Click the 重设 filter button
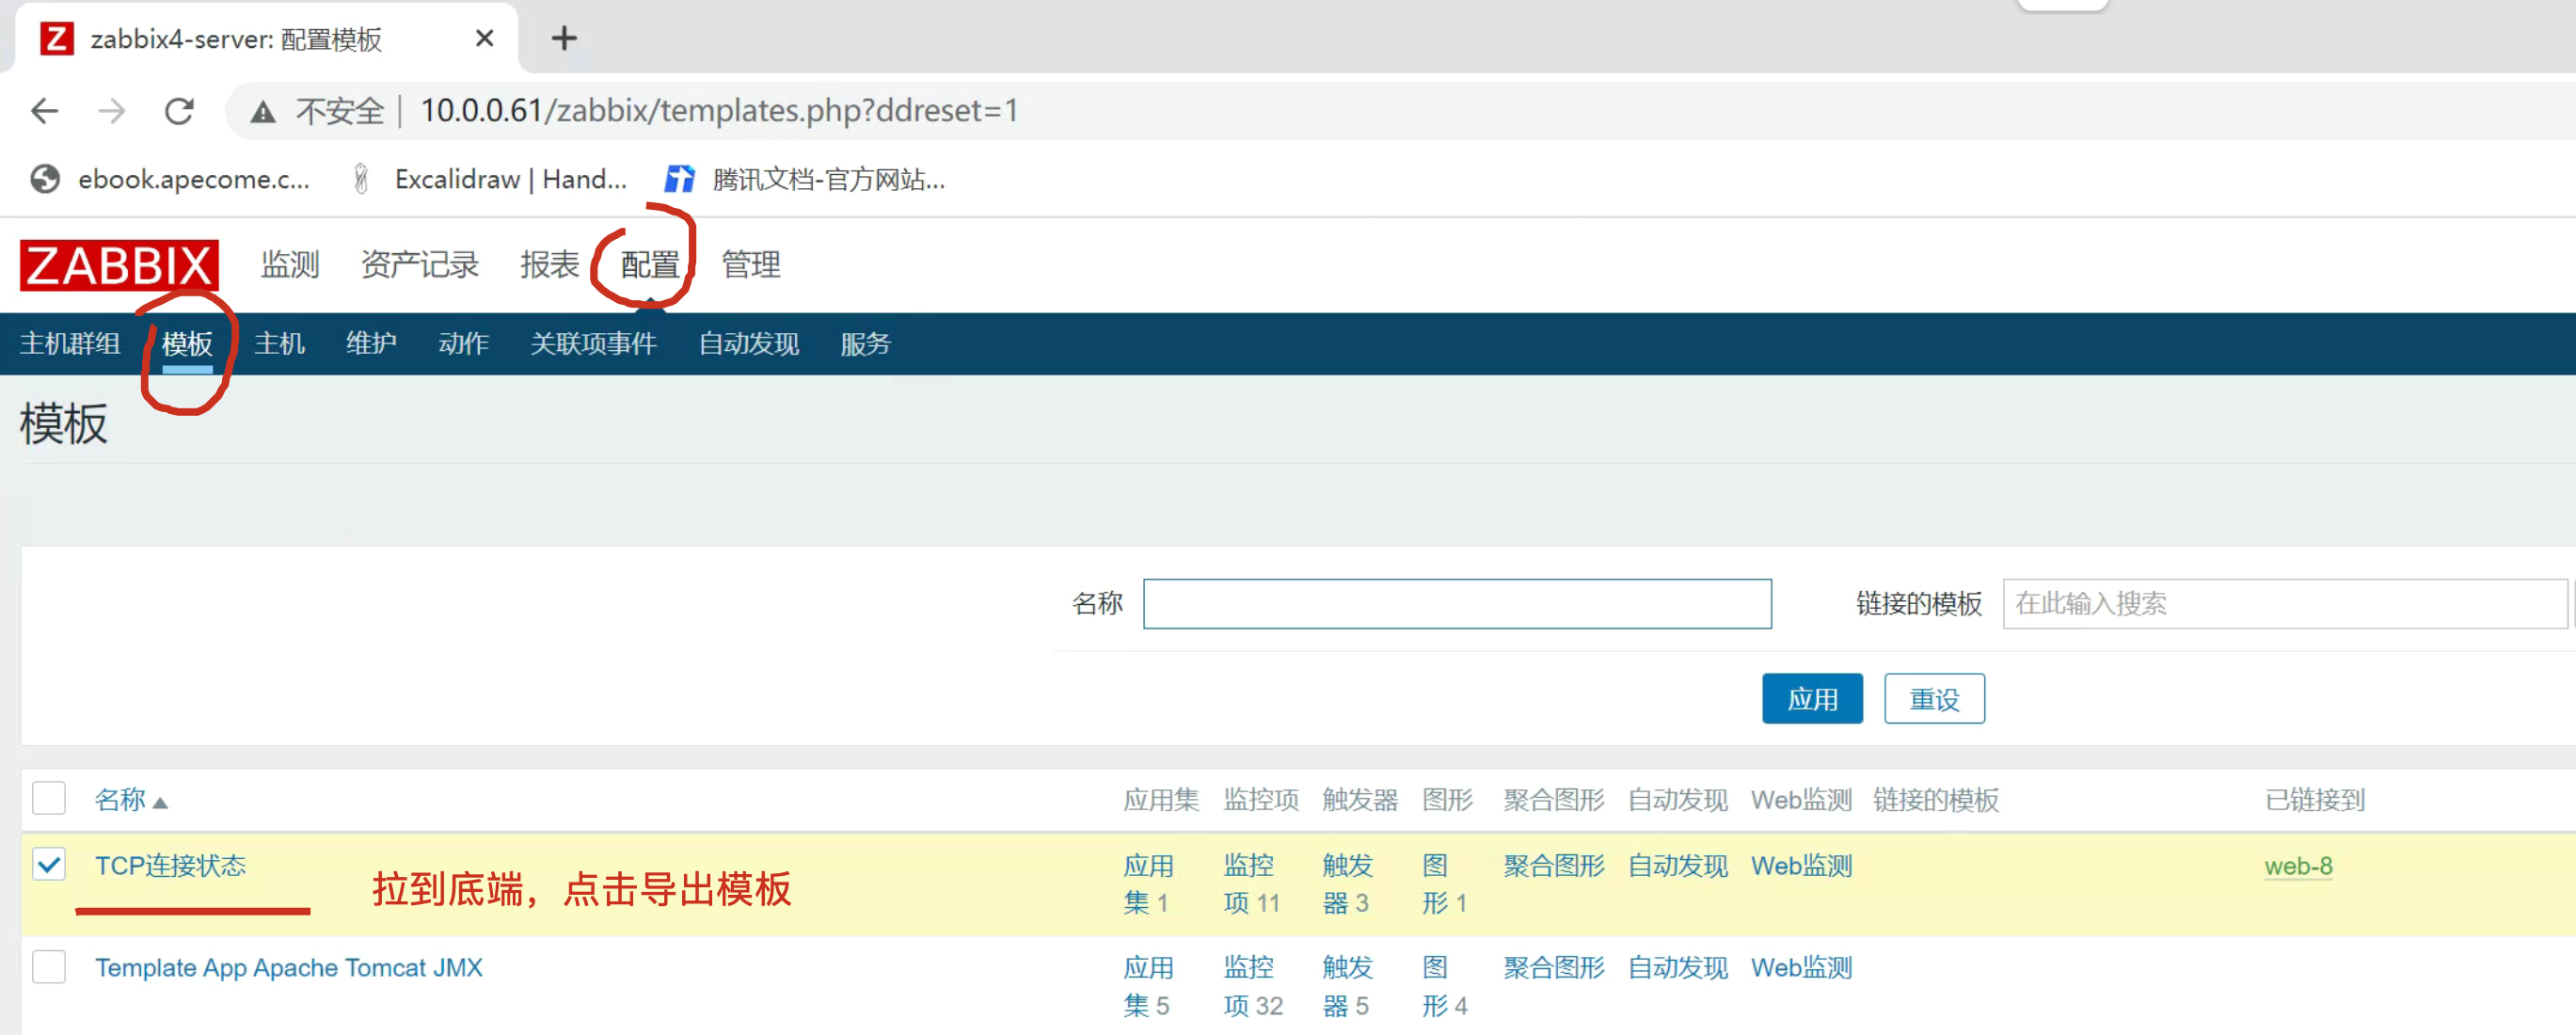This screenshot has width=2576, height=1035. pyautogui.click(x=1933, y=698)
